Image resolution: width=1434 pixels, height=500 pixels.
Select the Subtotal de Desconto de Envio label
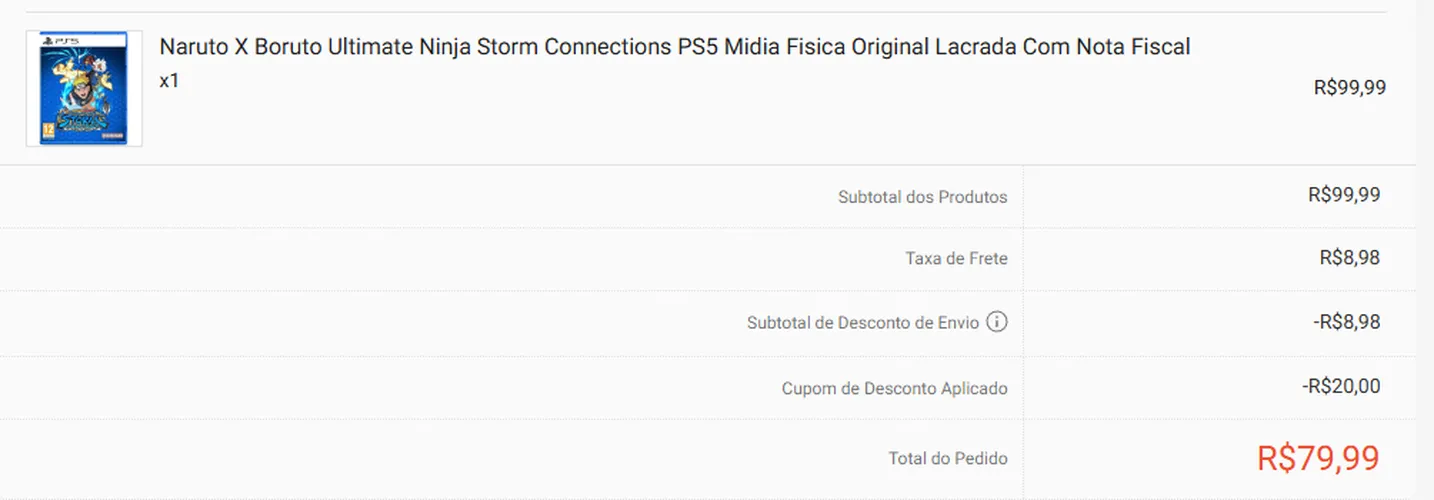(x=863, y=323)
